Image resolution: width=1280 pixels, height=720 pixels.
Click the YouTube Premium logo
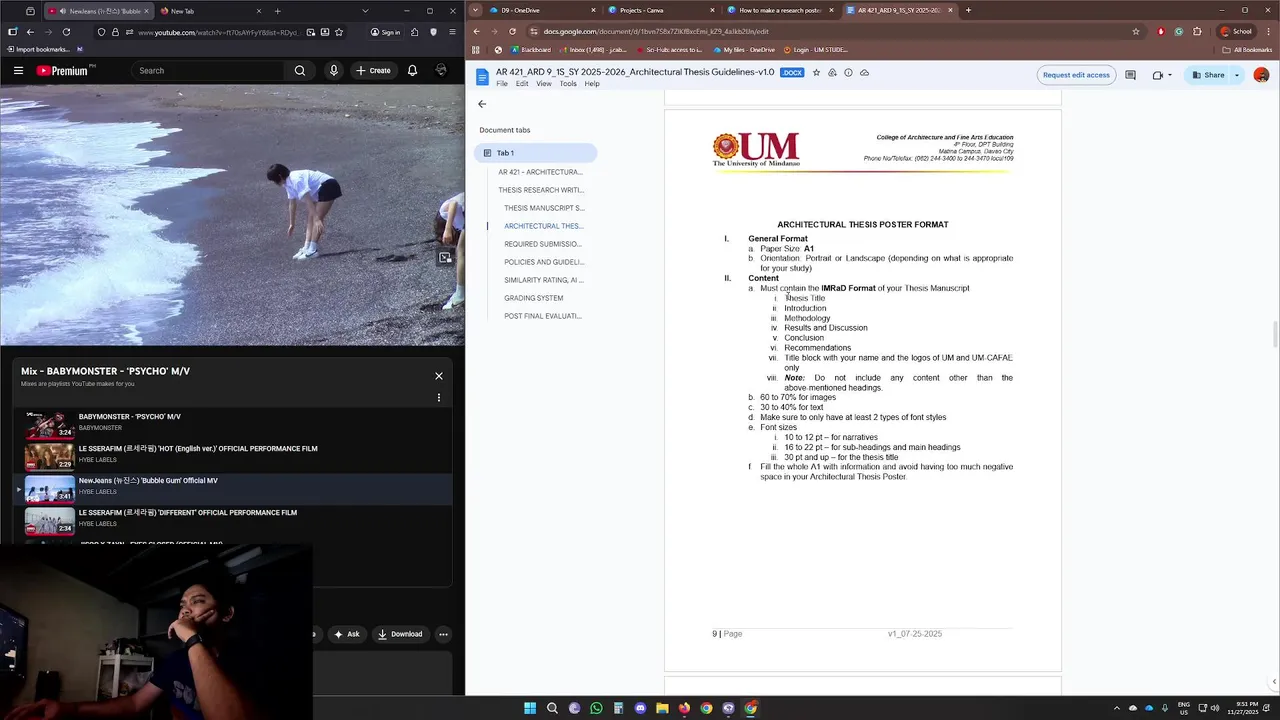click(62, 71)
